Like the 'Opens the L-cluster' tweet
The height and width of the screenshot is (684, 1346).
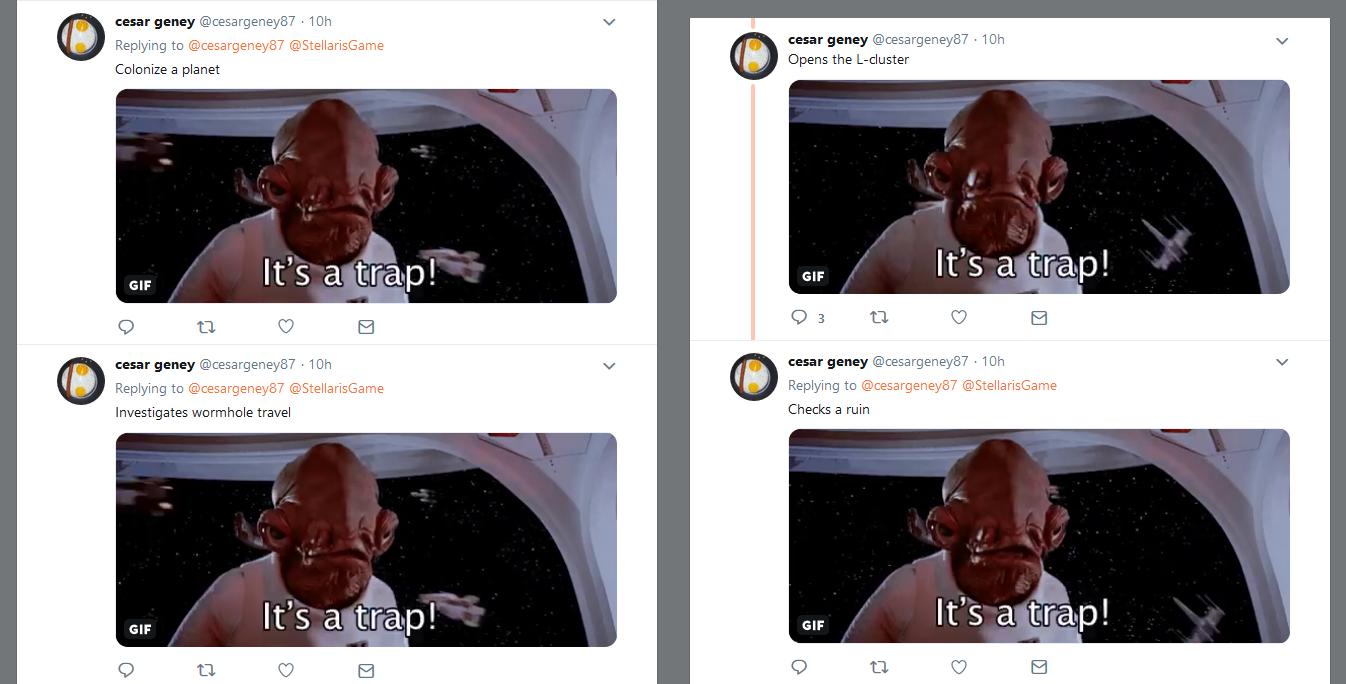[959, 317]
